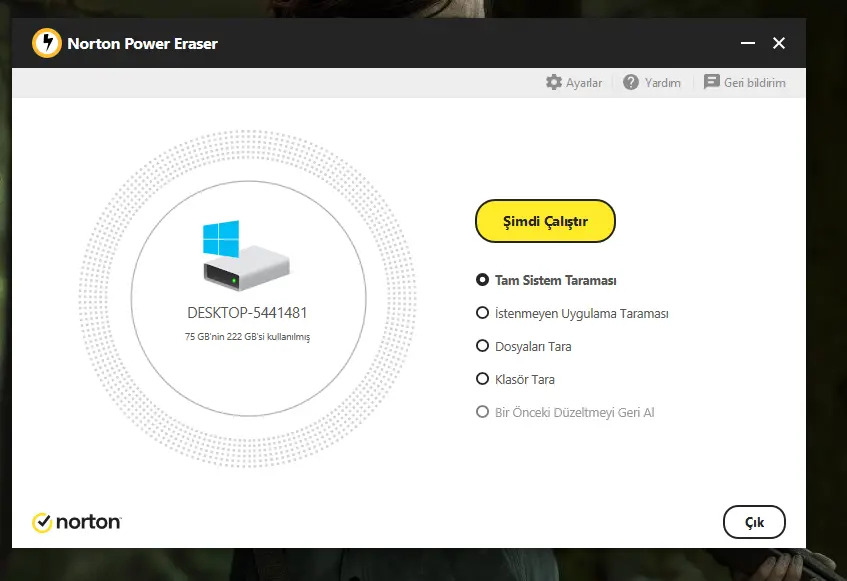The image size is (847, 581).
Task: Click the disk usage text 75 GB'nin 222 GB'si
Action: (x=247, y=336)
